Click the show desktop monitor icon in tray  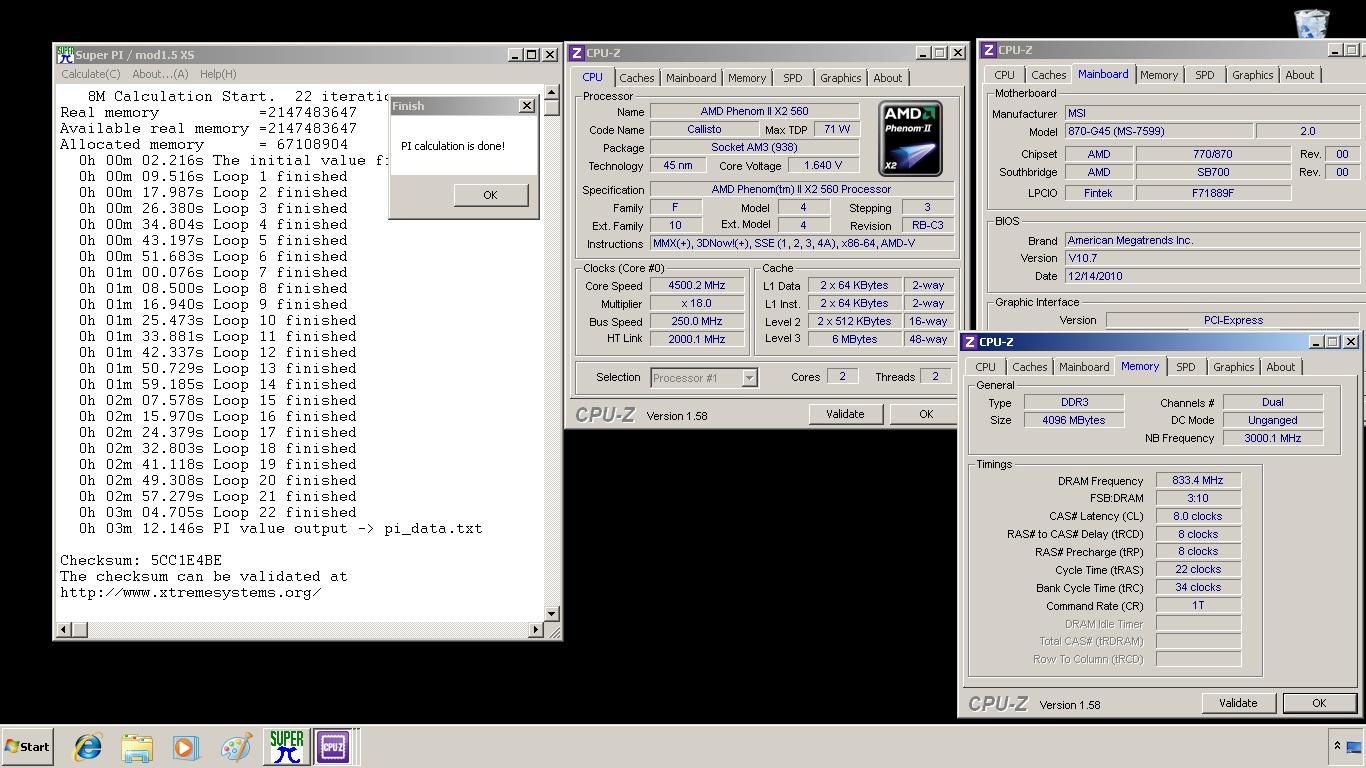(1354, 746)
